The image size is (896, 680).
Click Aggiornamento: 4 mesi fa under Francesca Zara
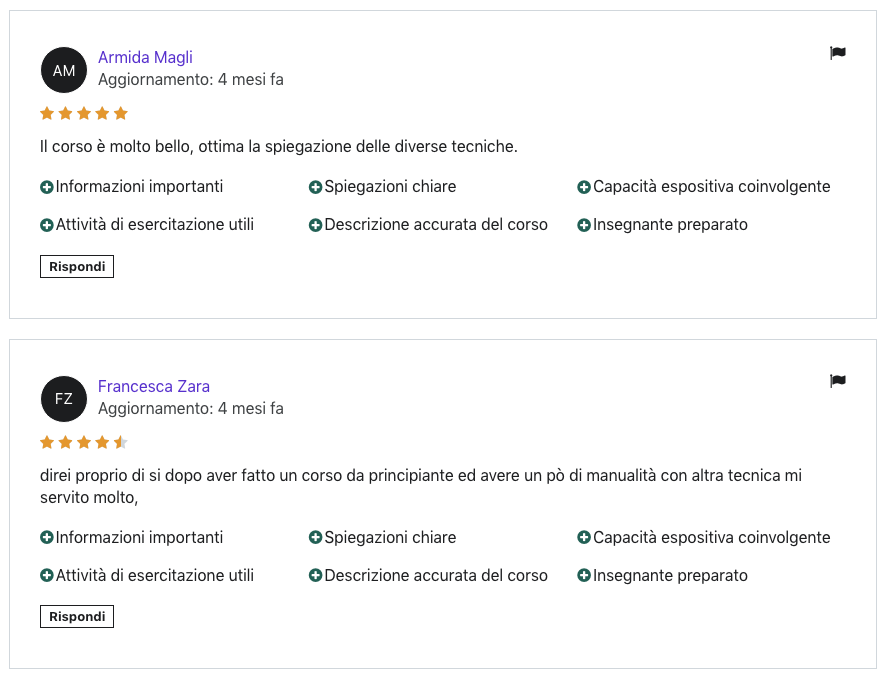tap(190, 408)
